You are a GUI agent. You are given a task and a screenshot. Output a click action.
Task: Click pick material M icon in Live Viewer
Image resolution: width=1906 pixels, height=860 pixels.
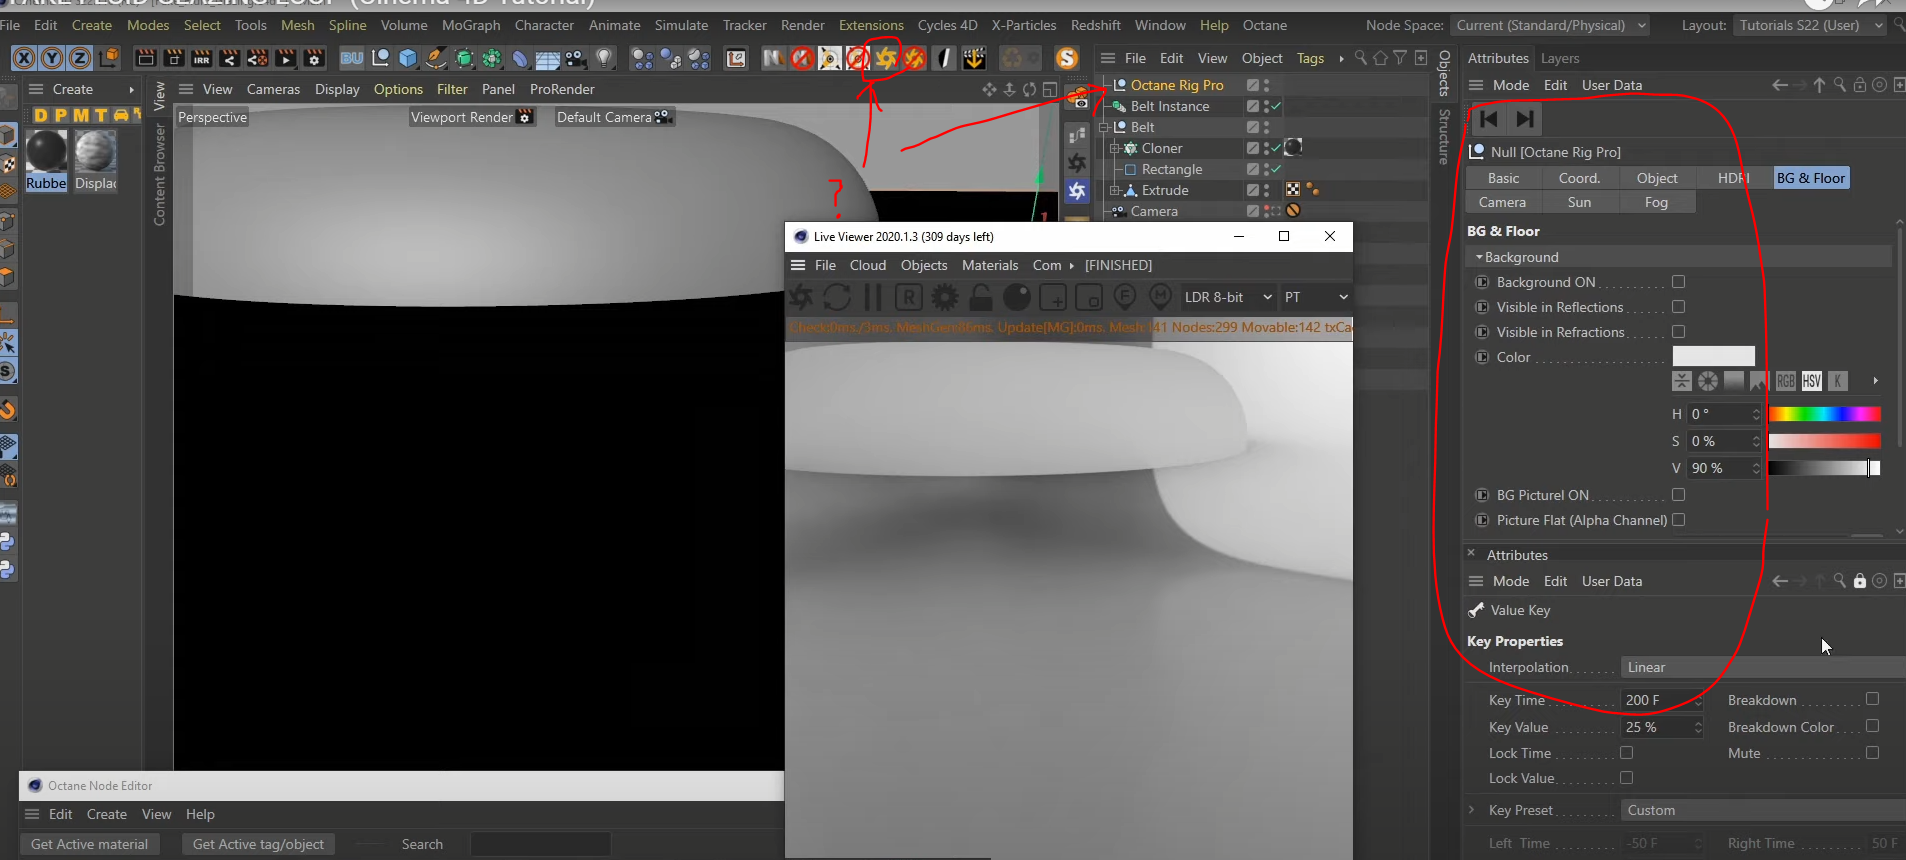(x=1160, y=297)
